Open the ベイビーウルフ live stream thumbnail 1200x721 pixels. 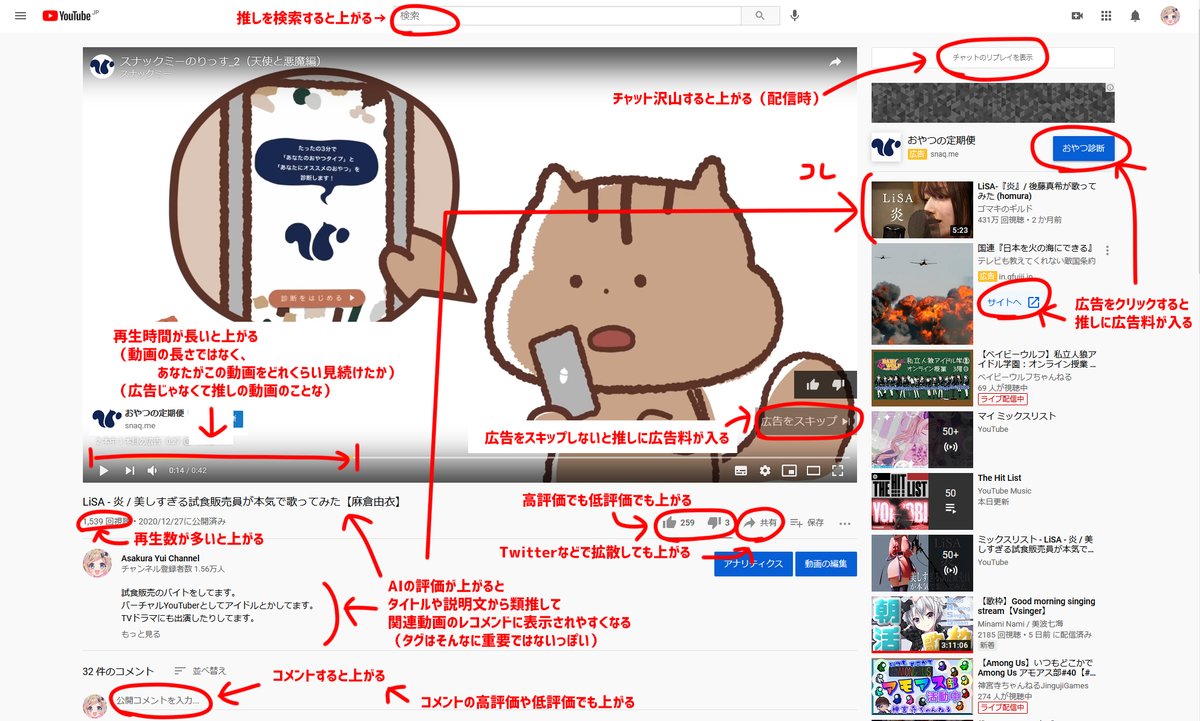tap(920, 377)
